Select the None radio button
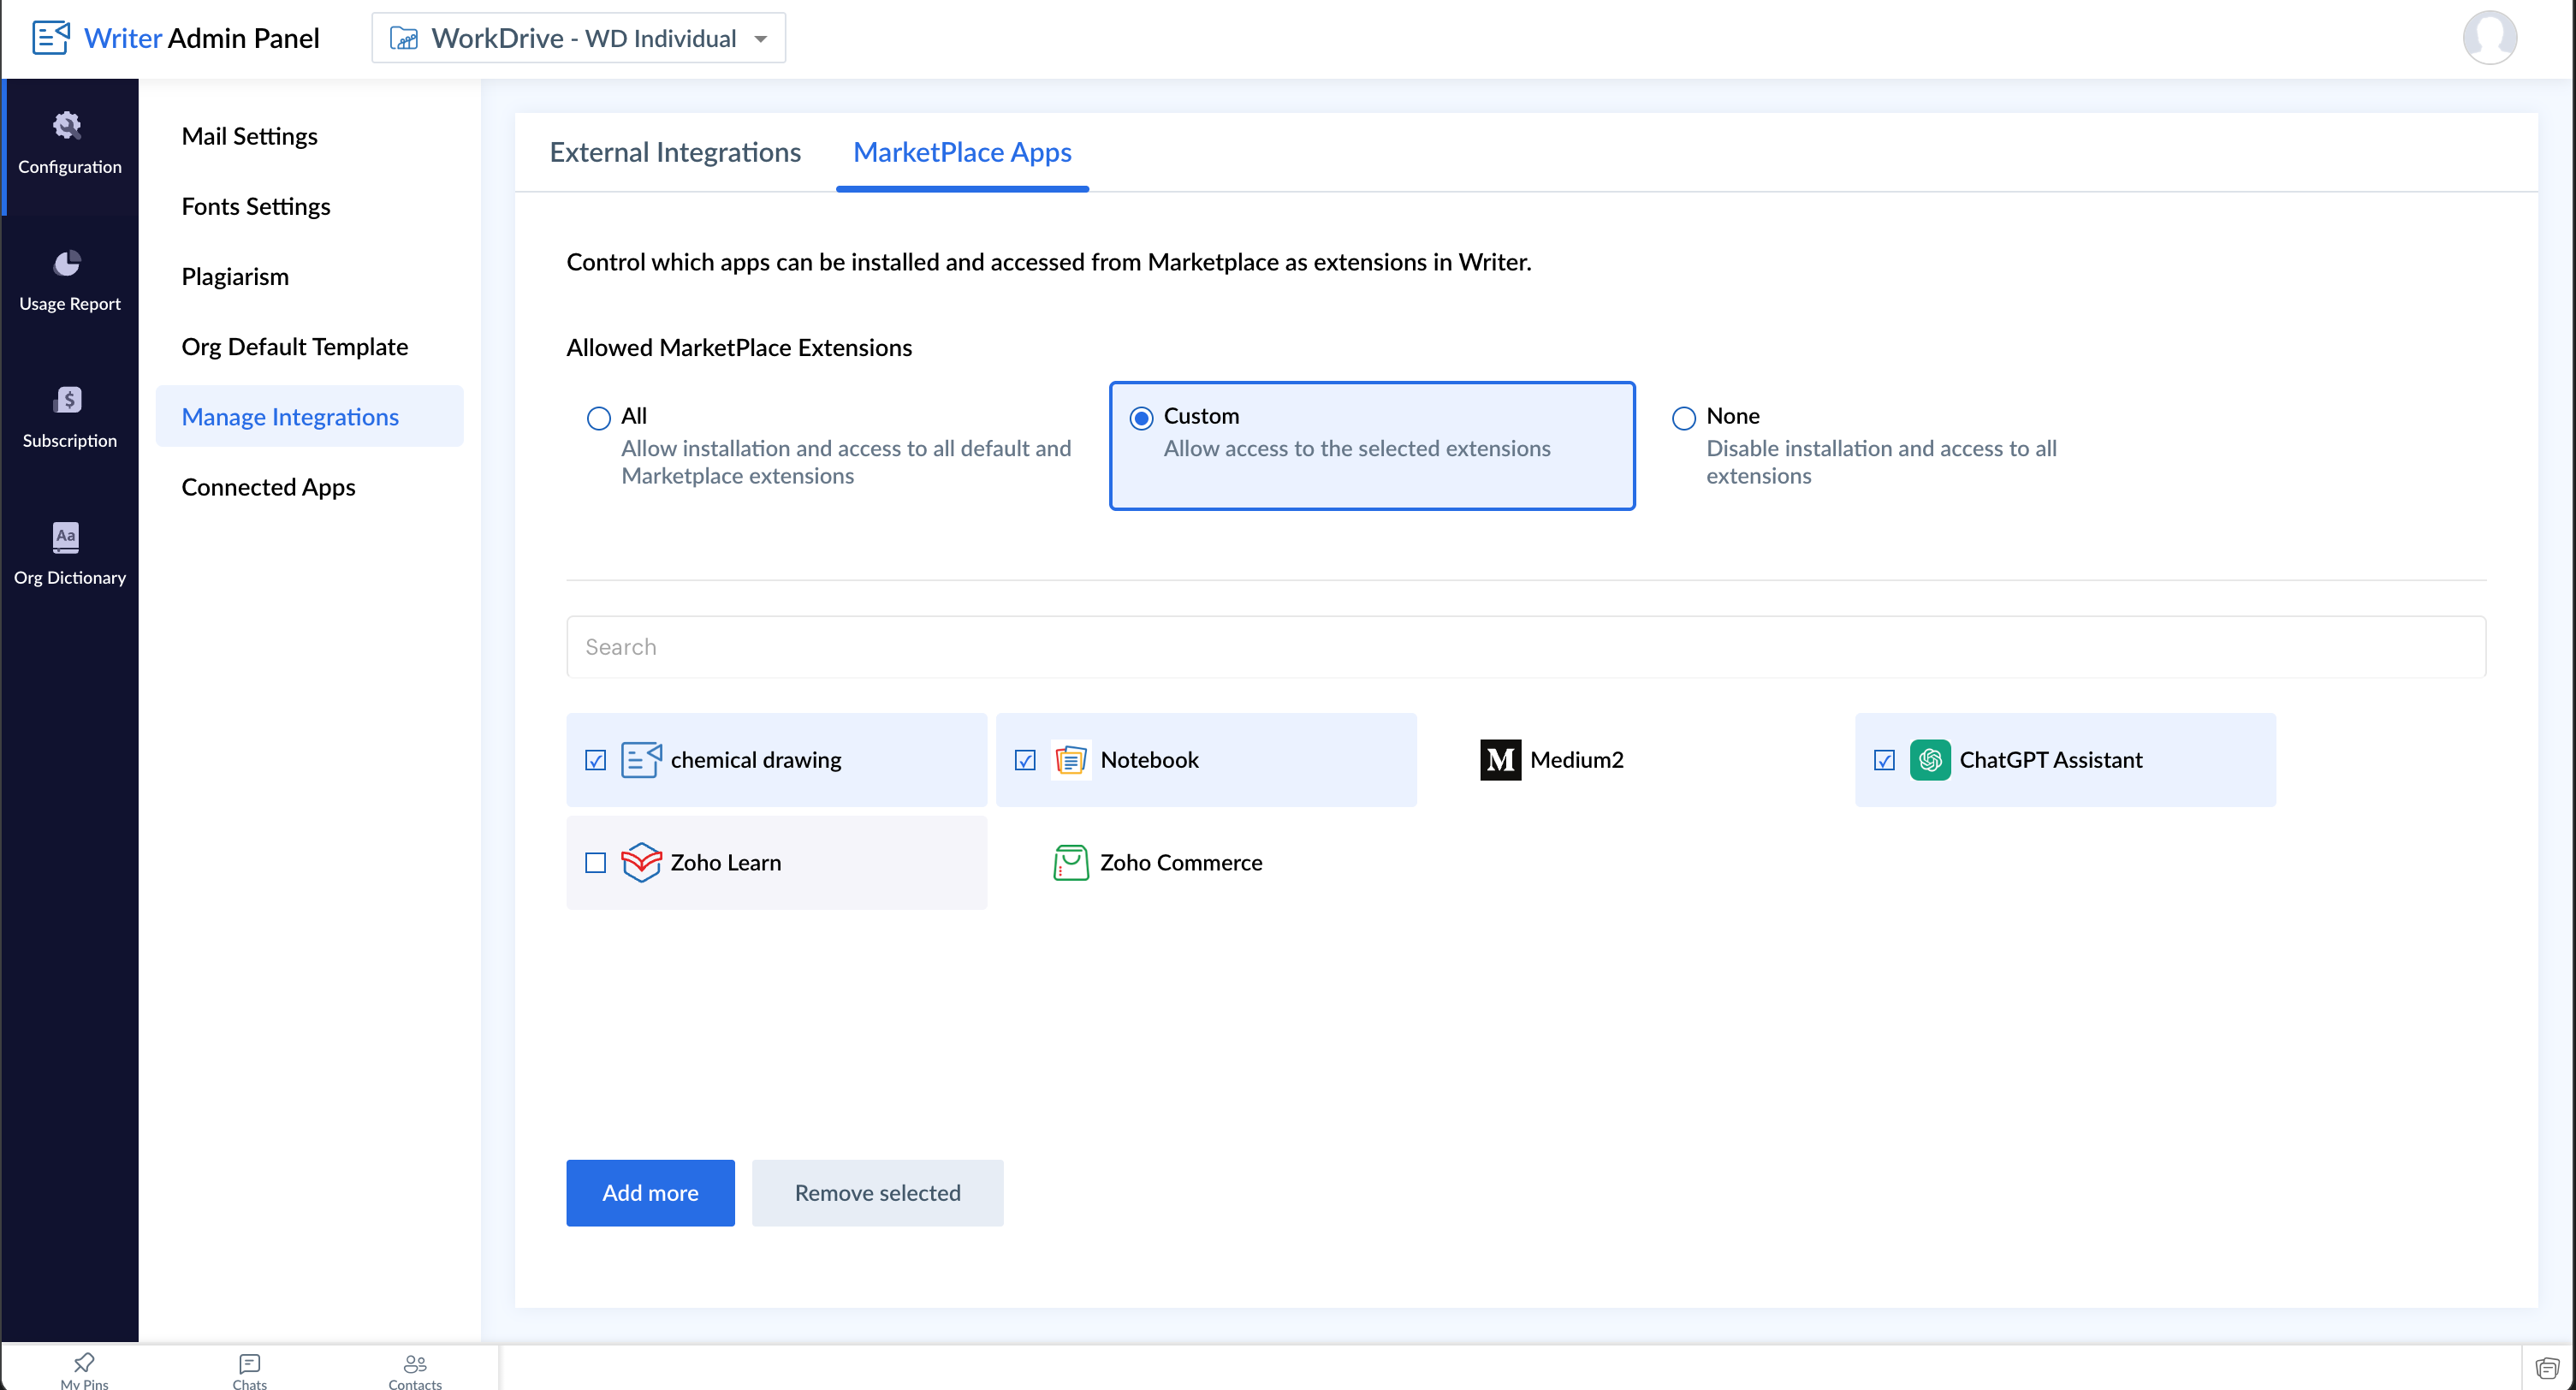 (1684, 418)
